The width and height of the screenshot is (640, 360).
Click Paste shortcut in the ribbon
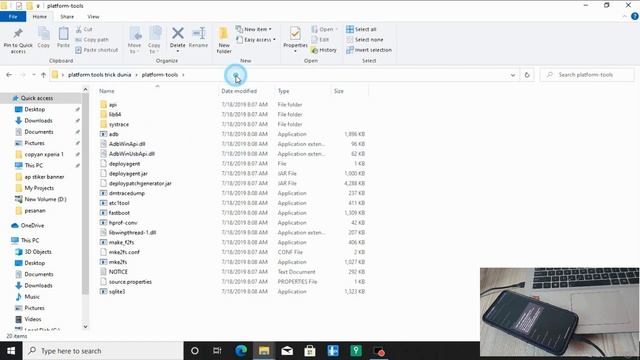[x=97, y=50]
